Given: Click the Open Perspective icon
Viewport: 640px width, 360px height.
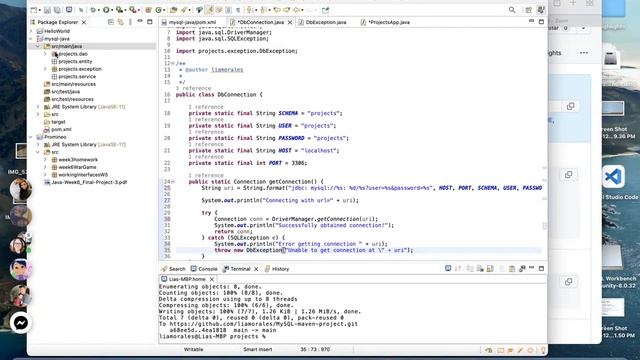Looking at the screenshot, I should click(x=529, y=10).
